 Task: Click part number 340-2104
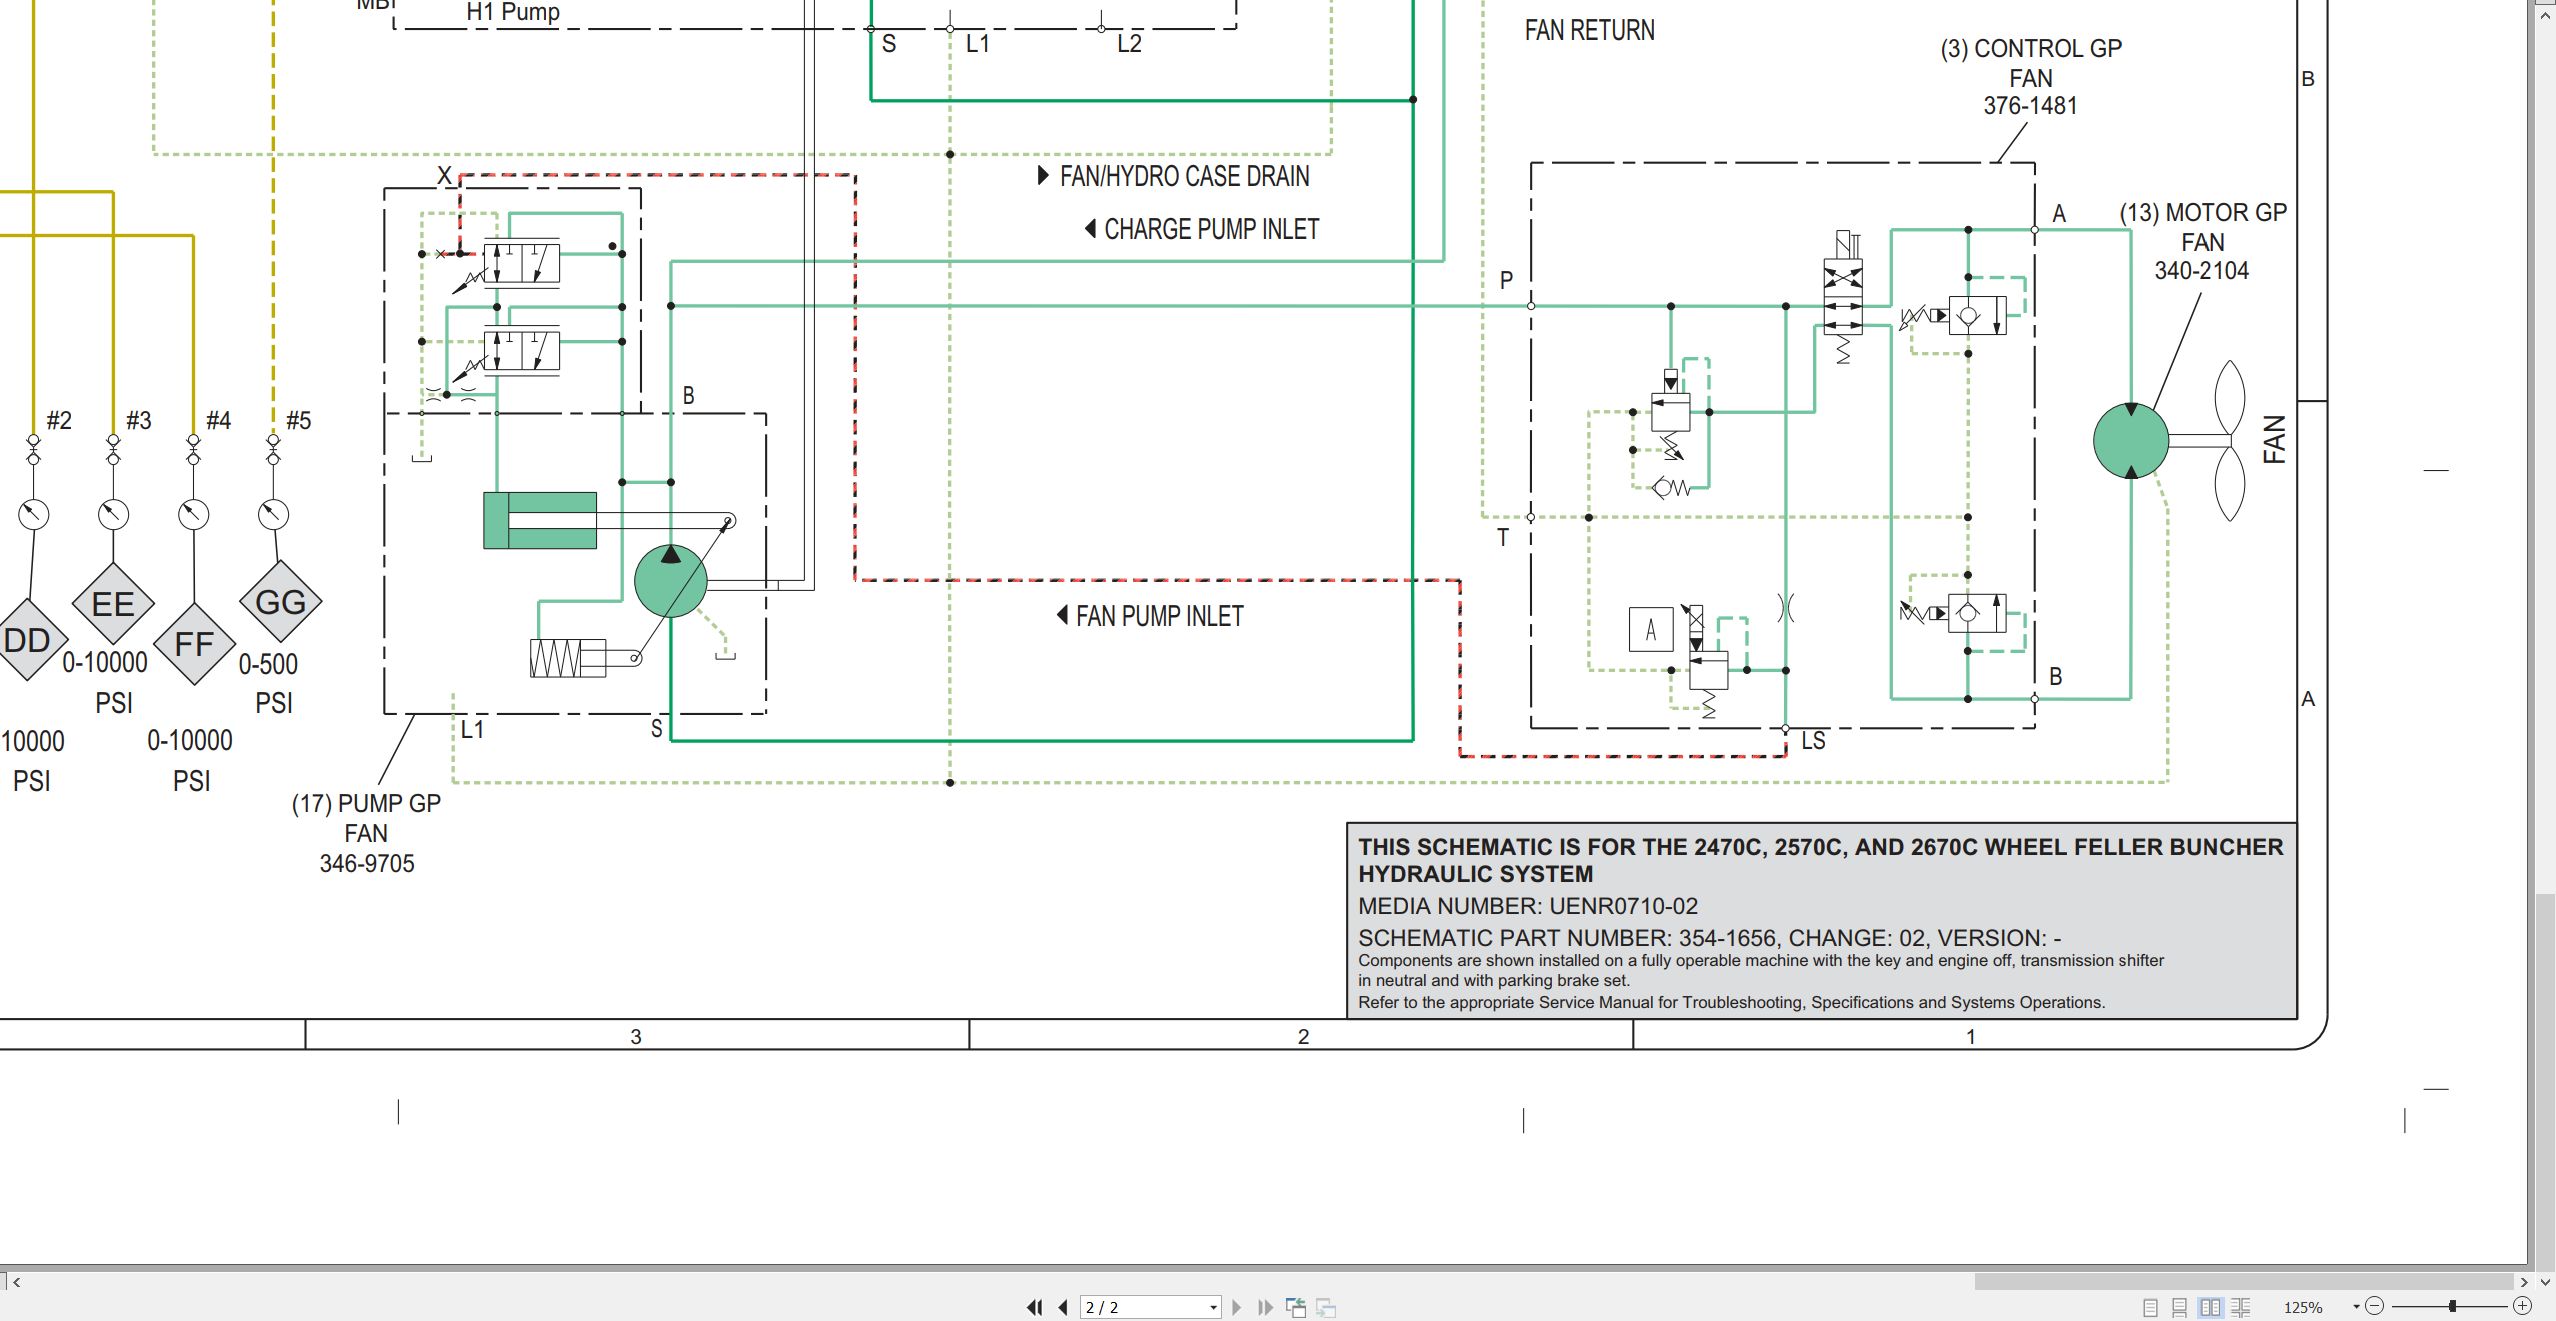(x=2201, y=271)
